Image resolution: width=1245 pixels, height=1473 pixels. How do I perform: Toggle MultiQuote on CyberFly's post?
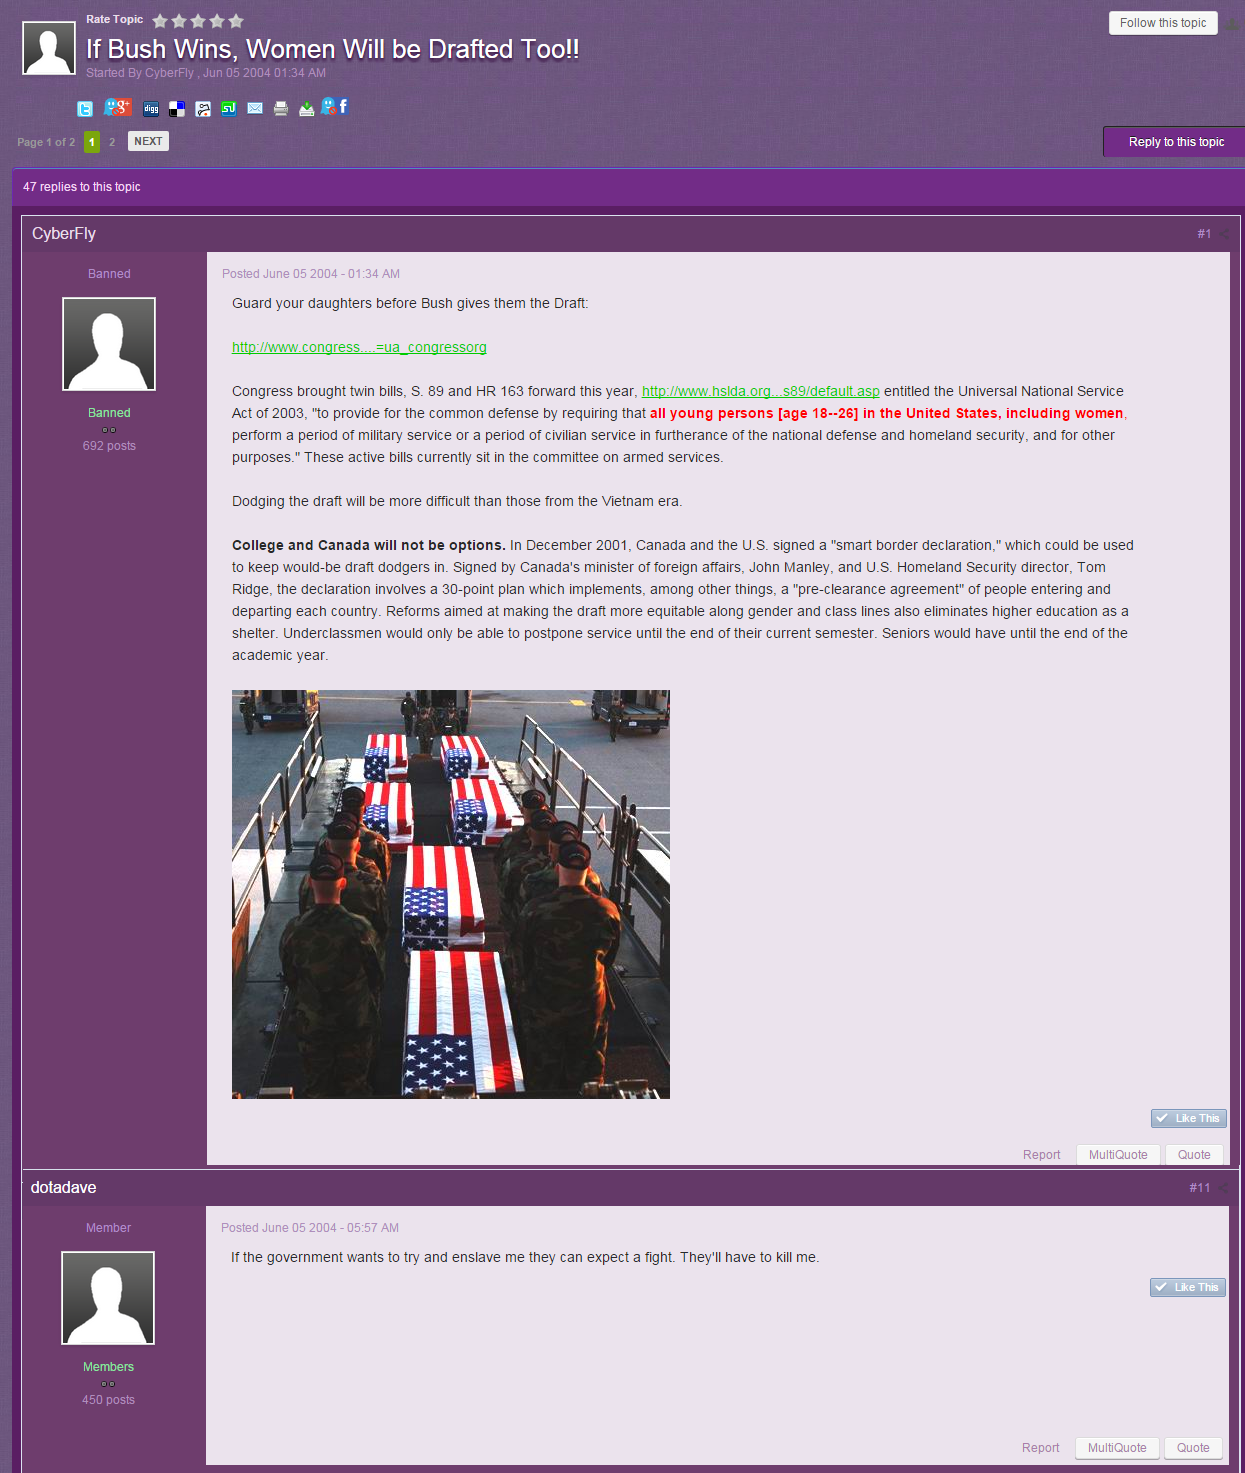tap(1118, 1155)
